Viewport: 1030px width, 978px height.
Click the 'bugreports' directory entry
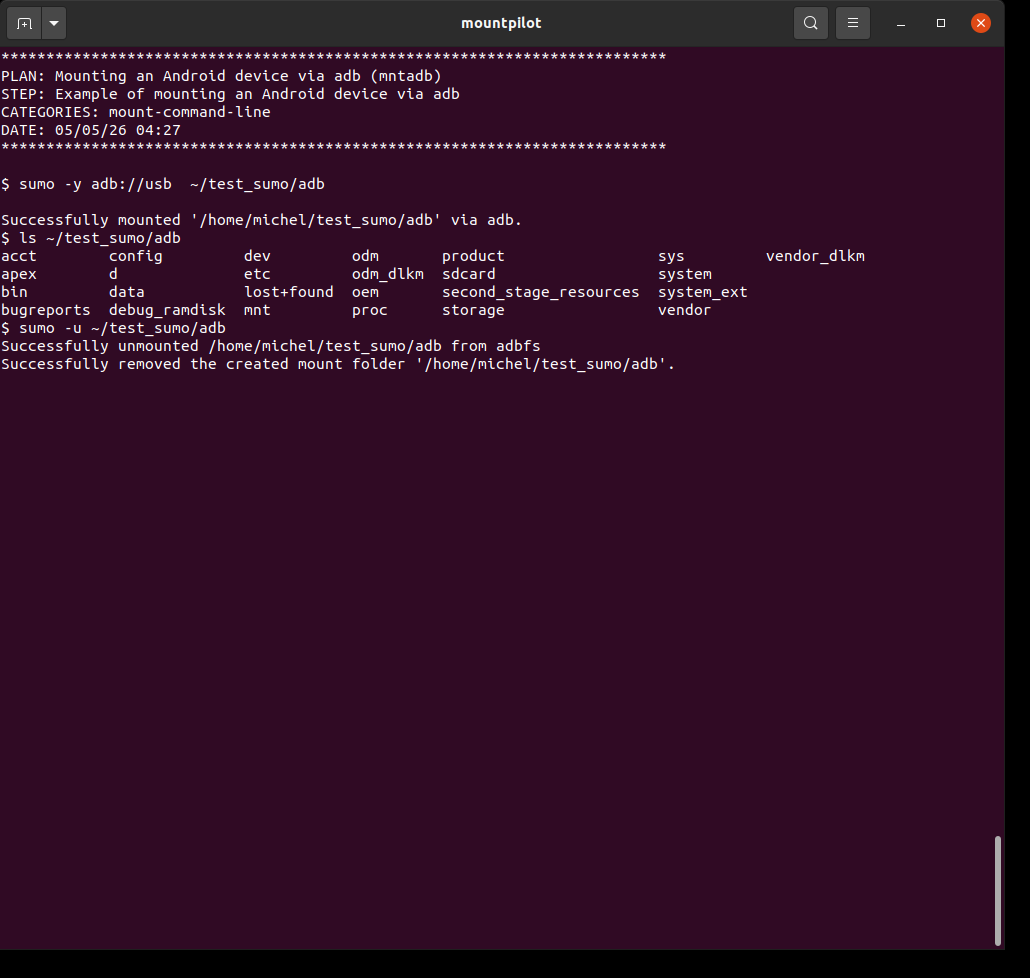(x=45, y=310)
